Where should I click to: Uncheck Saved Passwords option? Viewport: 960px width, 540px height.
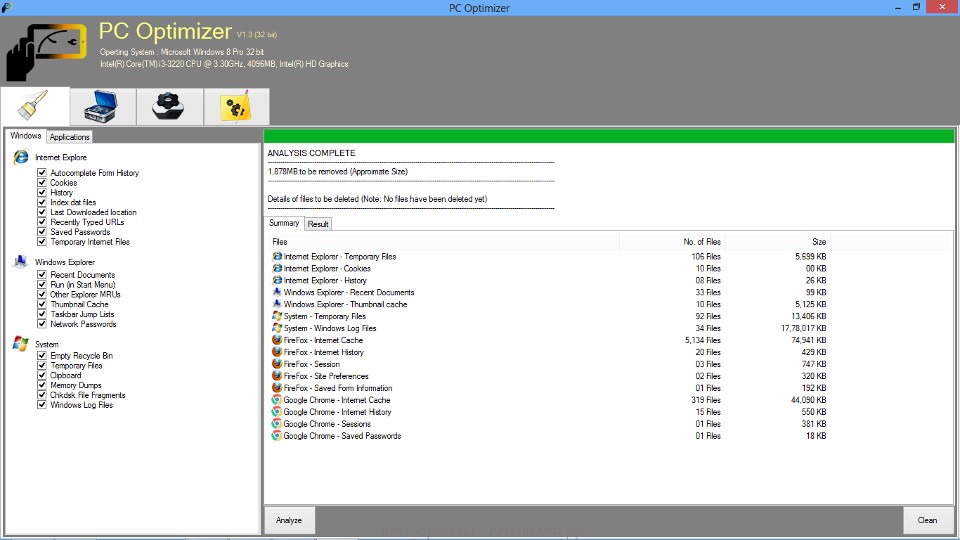click(x=42, y=231)
